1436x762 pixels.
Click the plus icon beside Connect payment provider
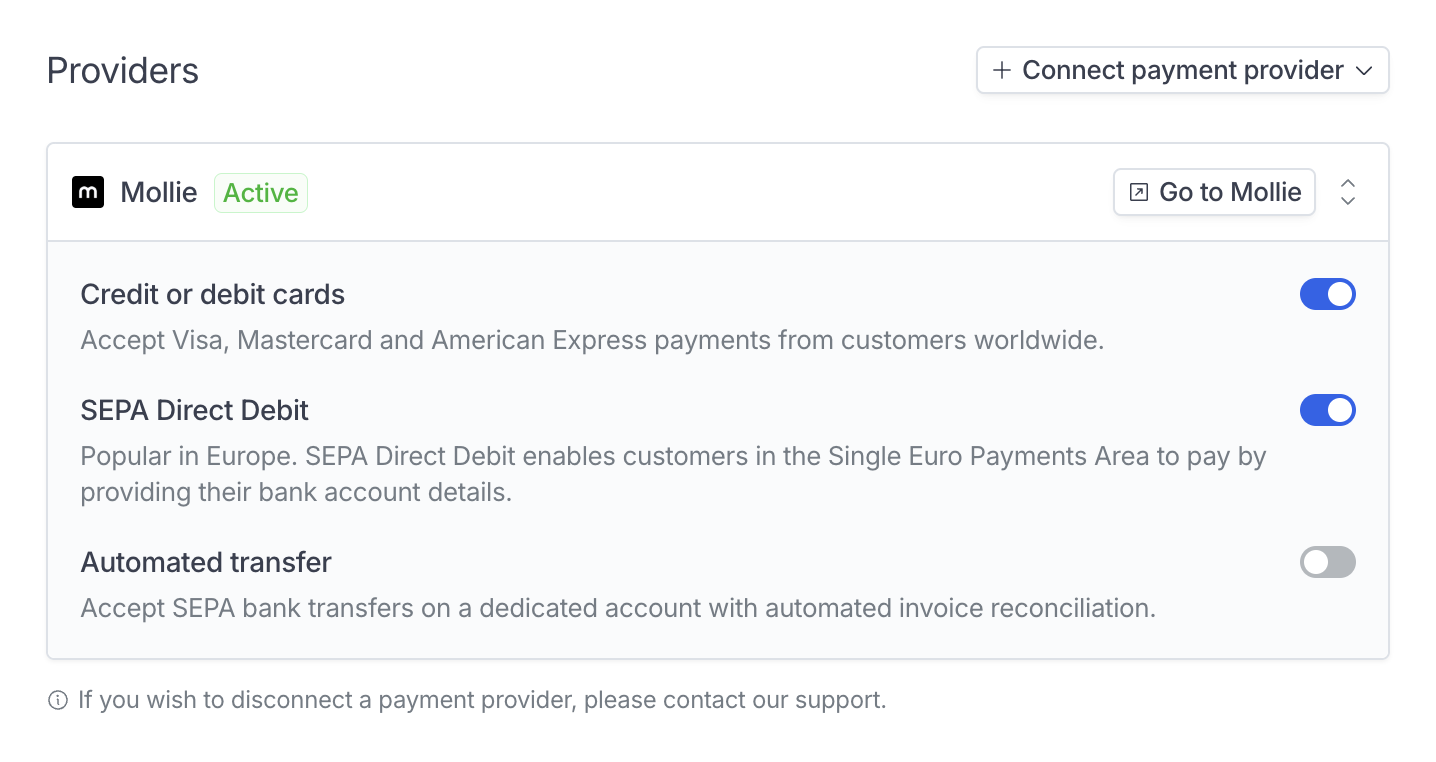coord(1001,70)
